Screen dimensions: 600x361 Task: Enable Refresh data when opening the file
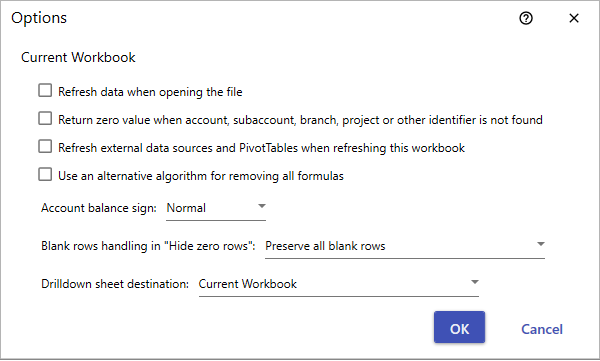pyautogui.click(x=45, y=91)
